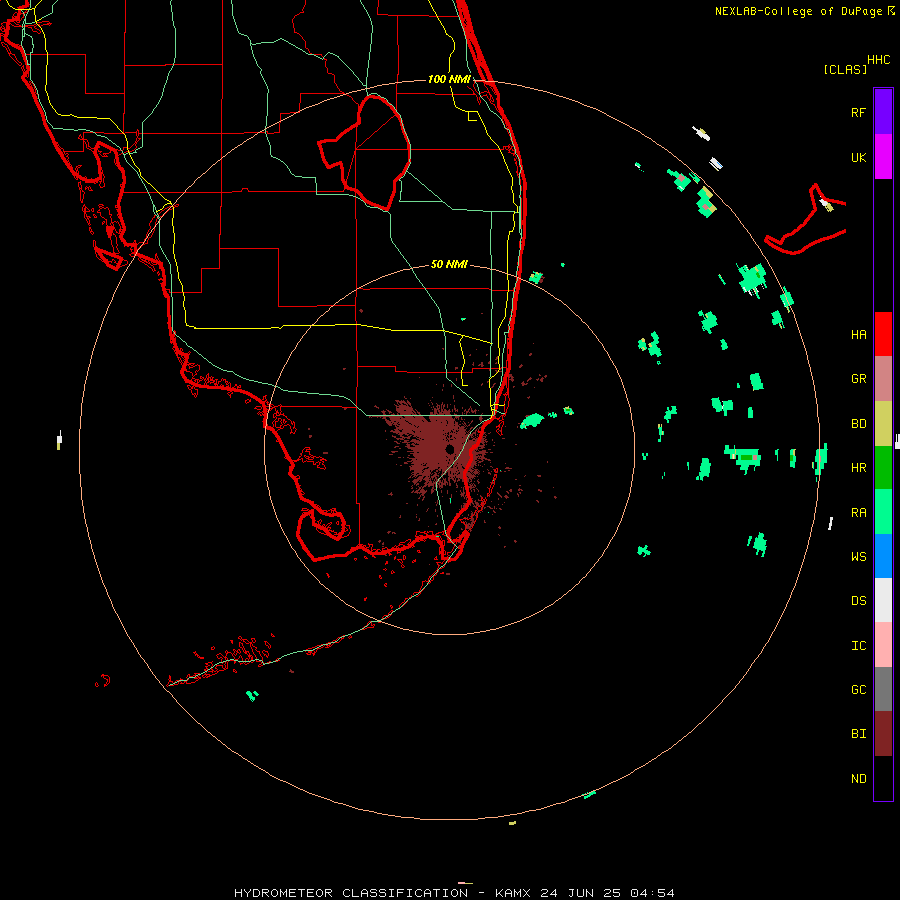Click the WS legend label
Screen dimensions: 900x900
click(x=858, y=557)
